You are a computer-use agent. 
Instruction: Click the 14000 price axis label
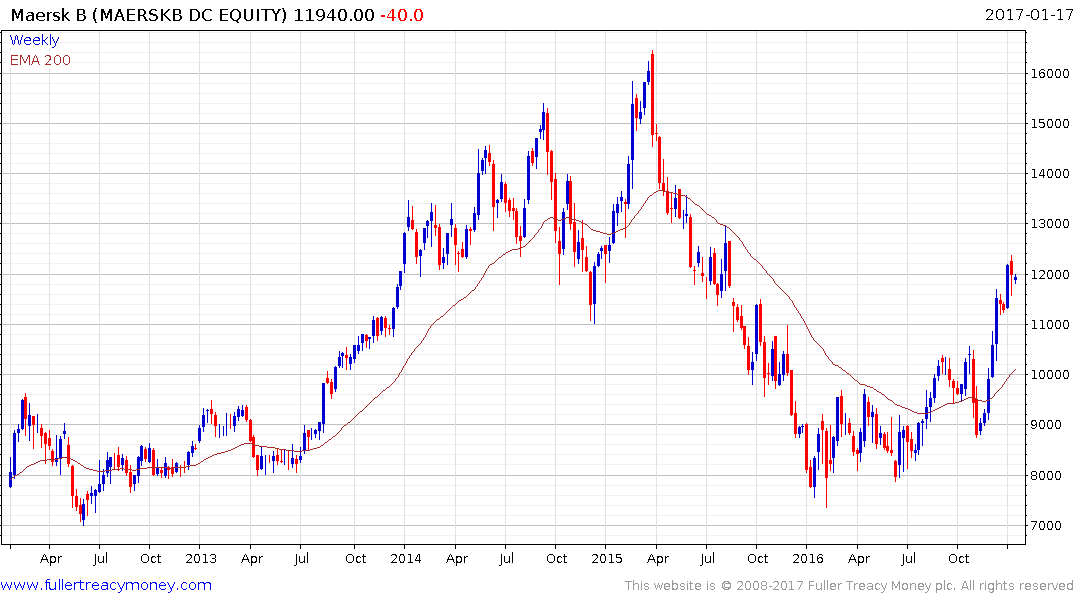1050,173
